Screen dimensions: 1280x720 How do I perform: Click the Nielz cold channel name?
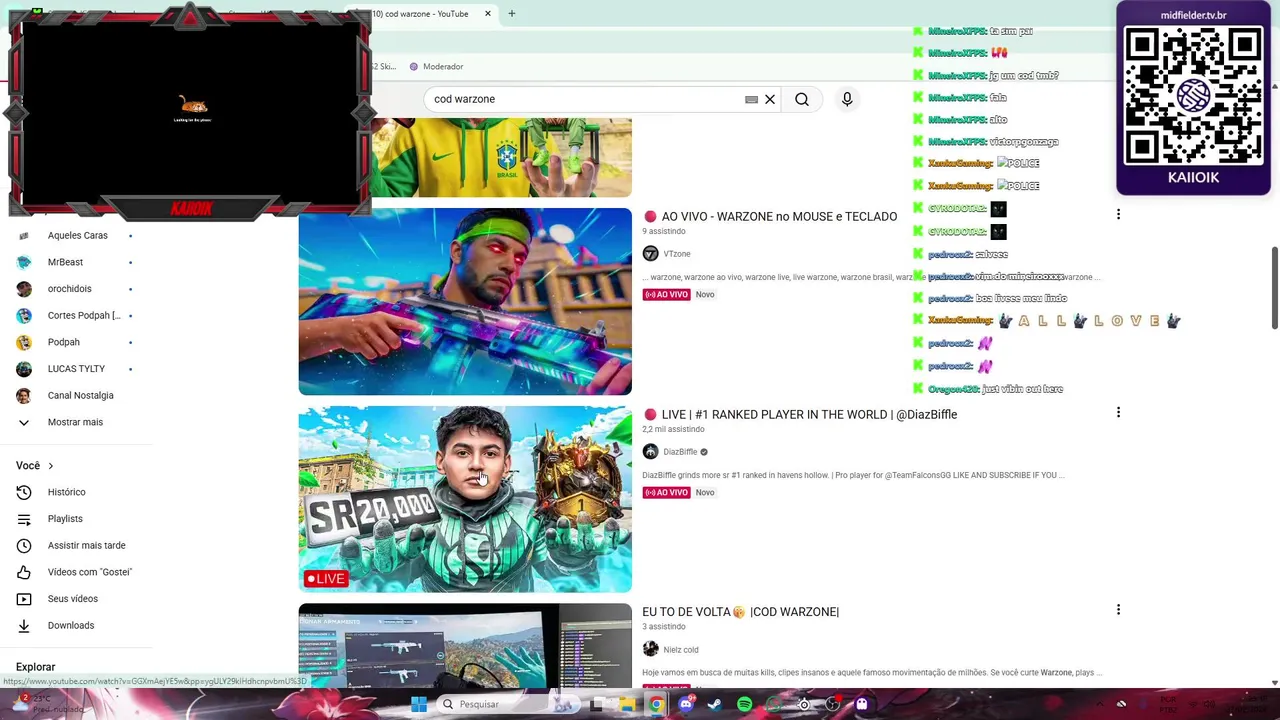[x=681, y=650]
